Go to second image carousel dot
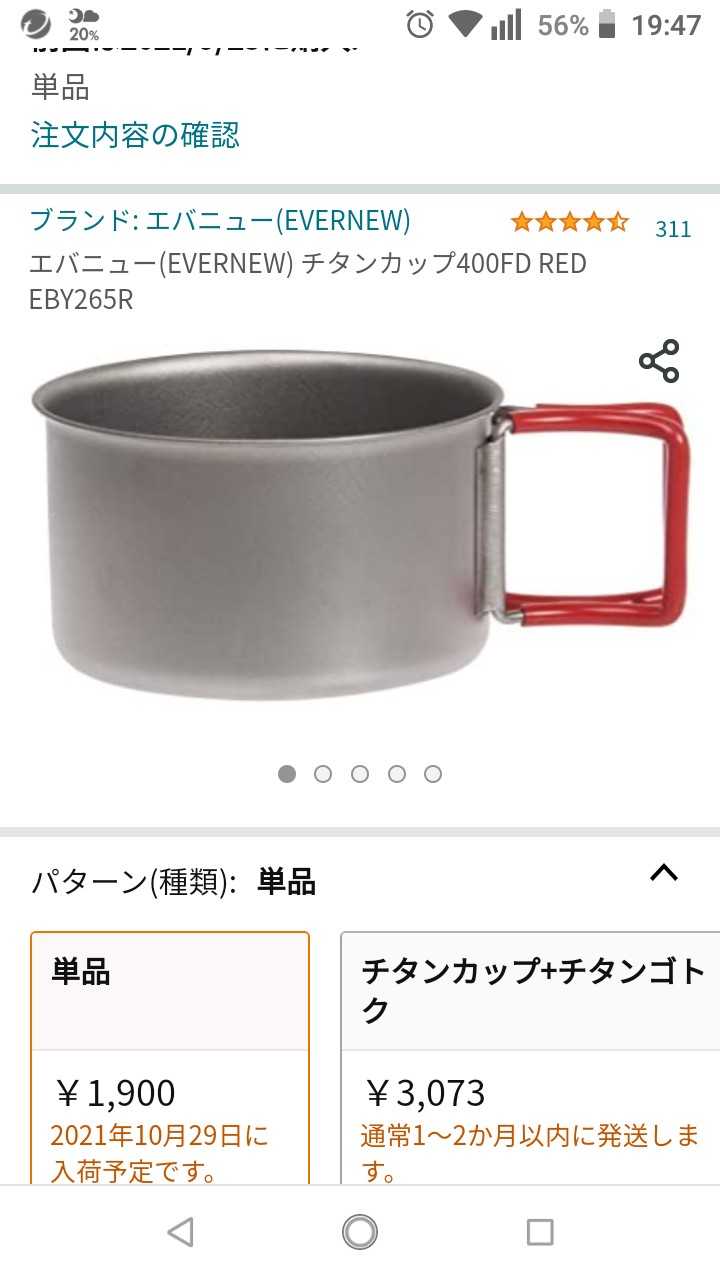 [x=323, y=774]
